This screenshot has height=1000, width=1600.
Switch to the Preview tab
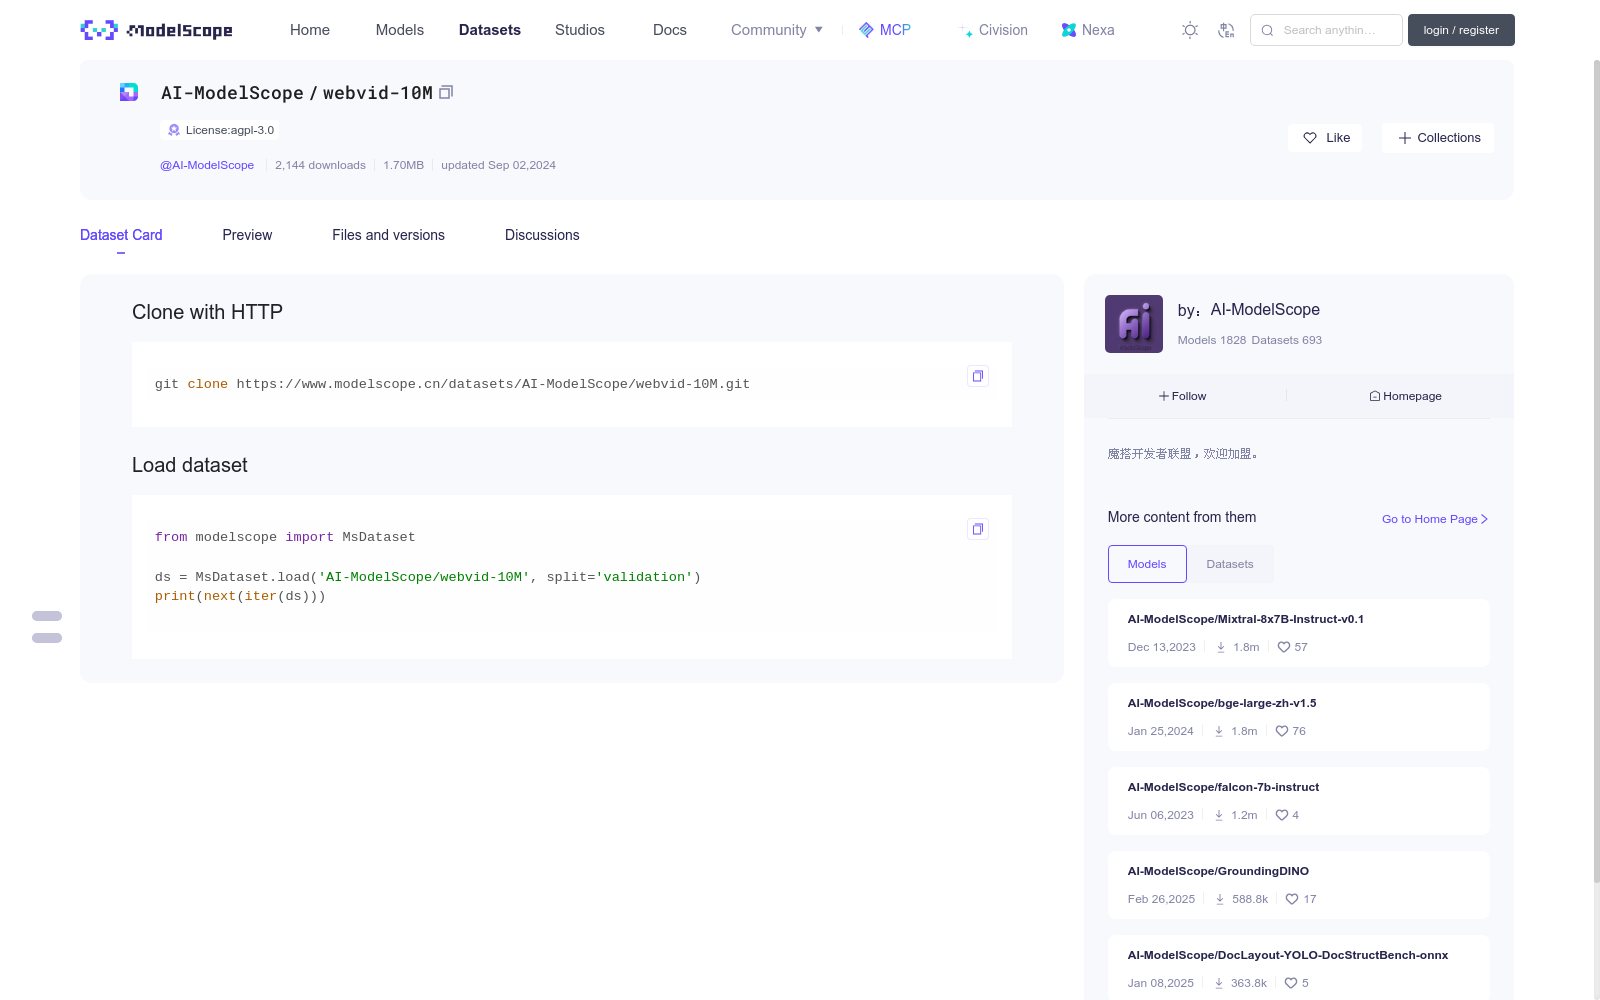(247, 235)
